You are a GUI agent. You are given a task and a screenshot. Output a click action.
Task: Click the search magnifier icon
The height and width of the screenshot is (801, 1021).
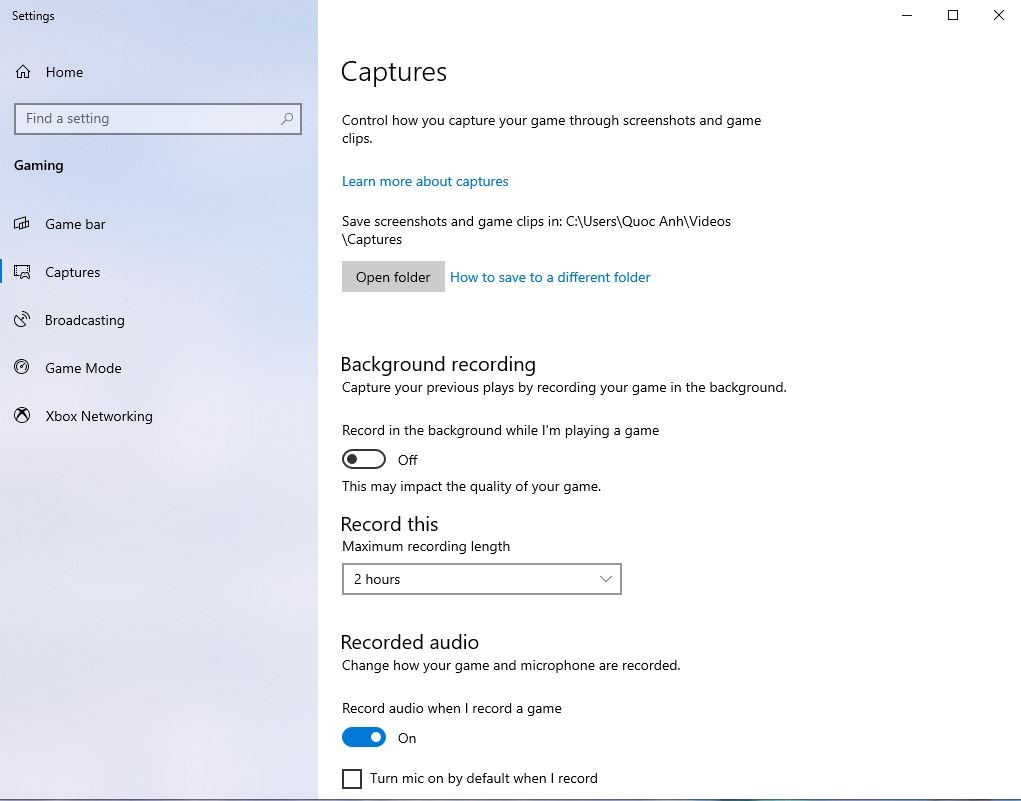click(x=287, y=119)
